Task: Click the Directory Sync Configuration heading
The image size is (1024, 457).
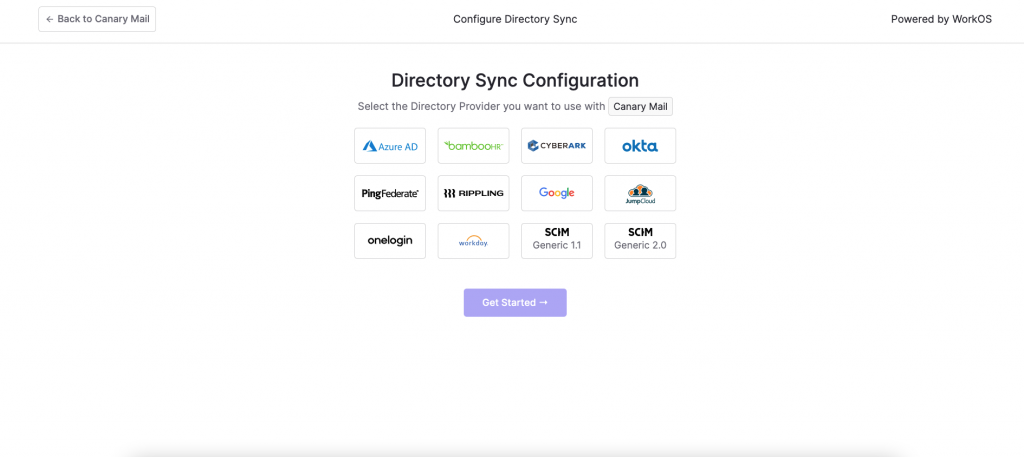Action: [x=515, y=80]
